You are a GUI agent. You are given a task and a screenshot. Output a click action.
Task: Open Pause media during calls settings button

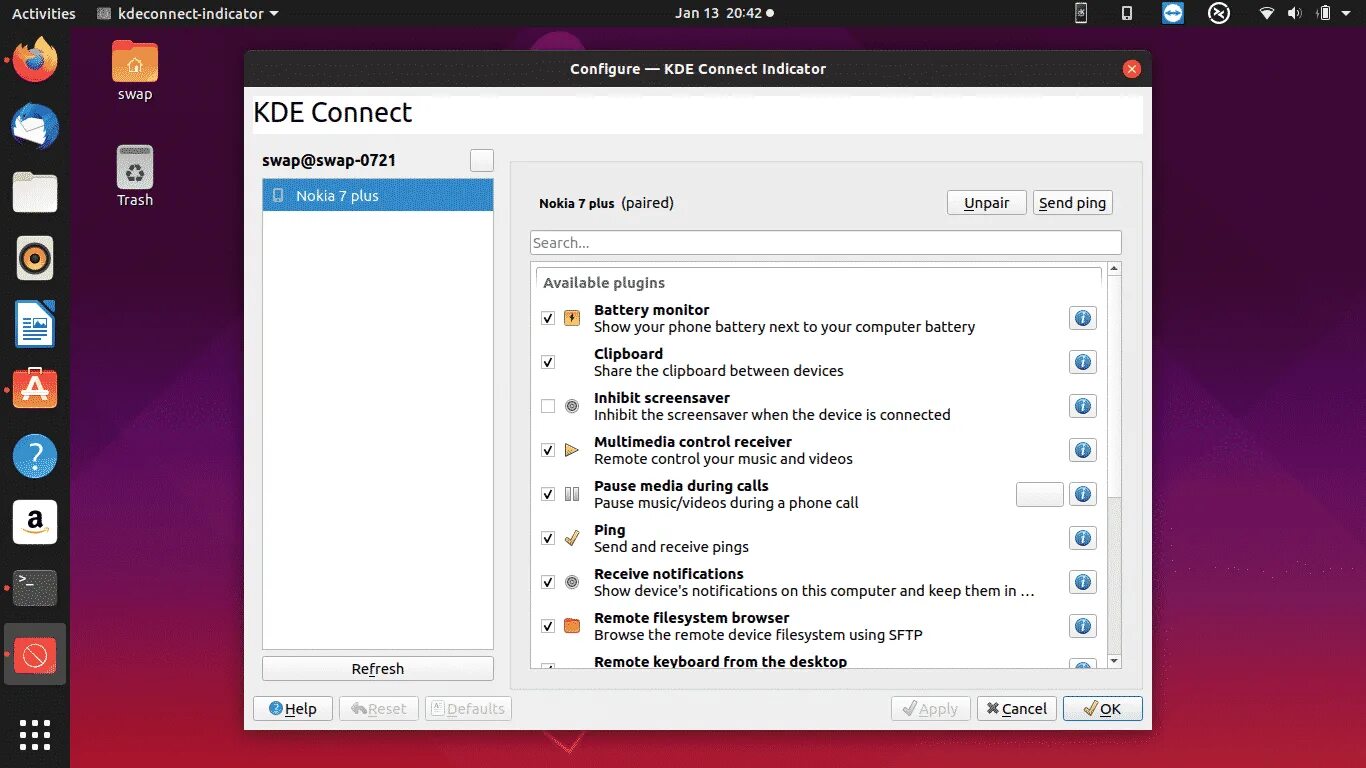pyautogui.click(x=1040, y=494)
